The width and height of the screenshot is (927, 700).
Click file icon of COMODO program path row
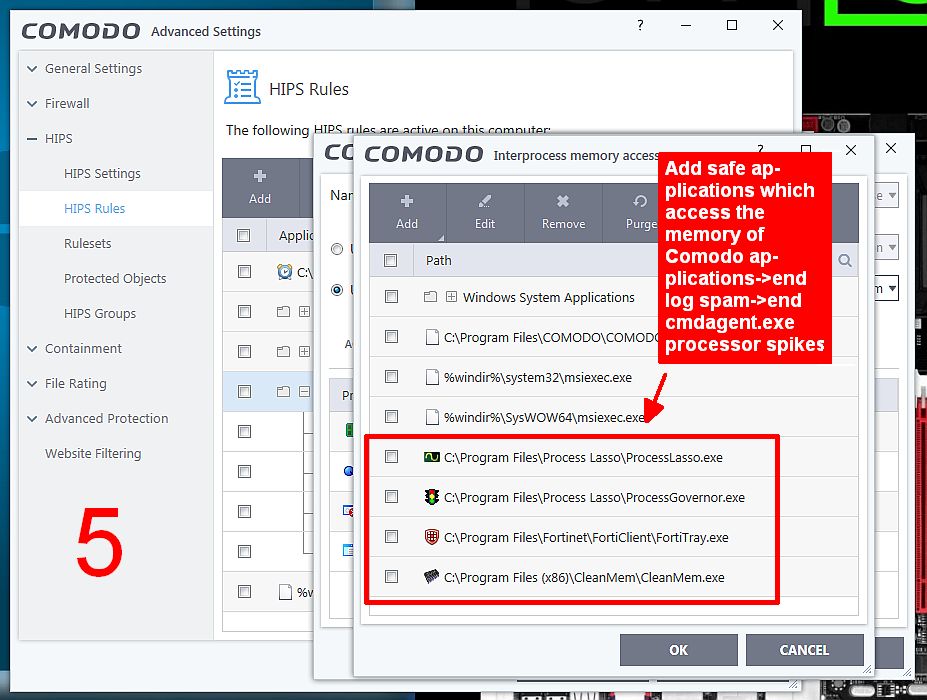coord(432,337)
